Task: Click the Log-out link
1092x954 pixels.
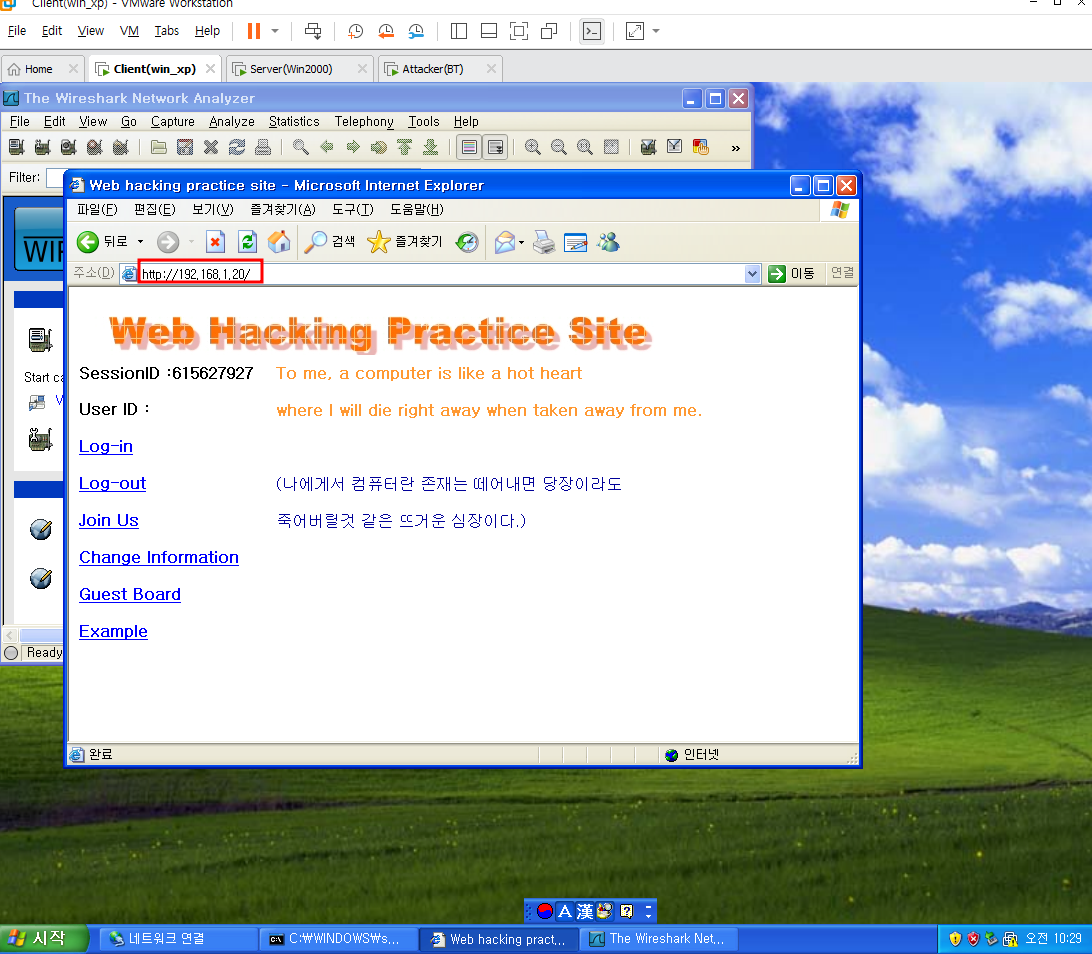Action: [112, 483]
